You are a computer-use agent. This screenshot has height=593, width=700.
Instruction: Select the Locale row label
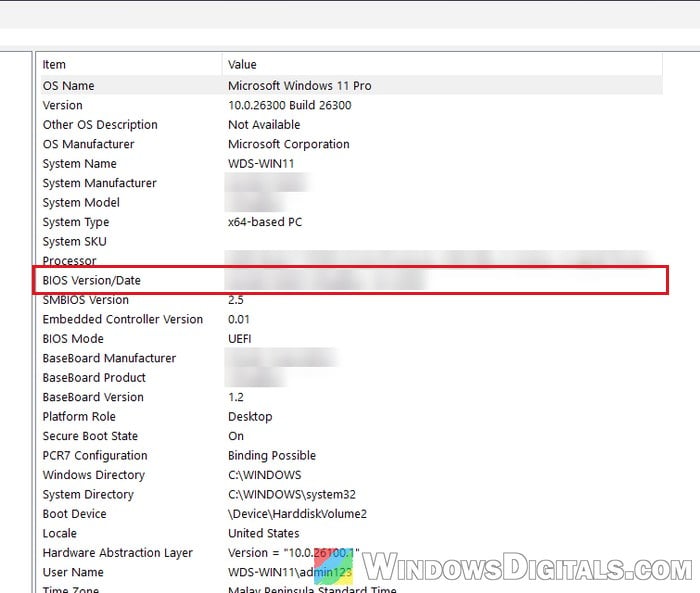(x=59, y=534)
